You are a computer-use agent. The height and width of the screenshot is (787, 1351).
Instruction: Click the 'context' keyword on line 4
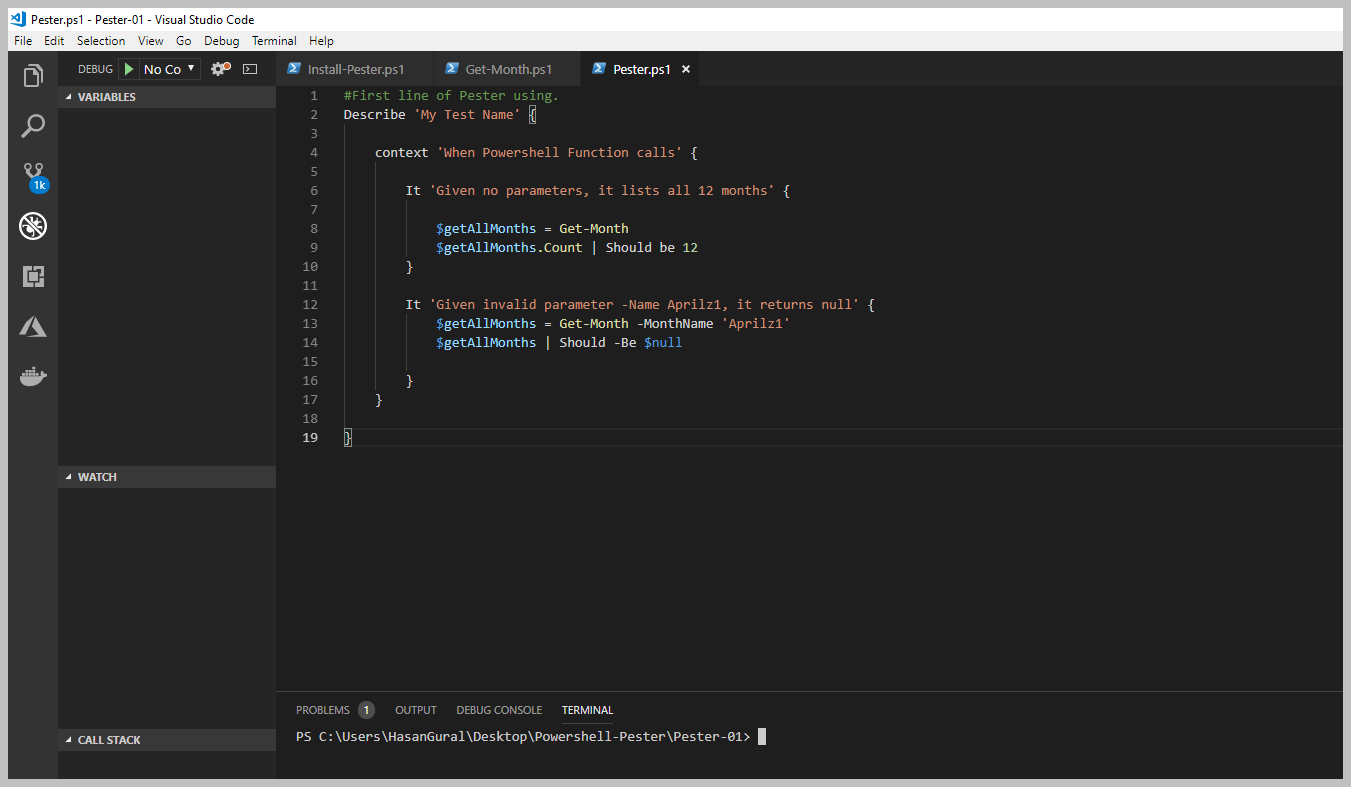pyautogui.click(x=402, y=152)
